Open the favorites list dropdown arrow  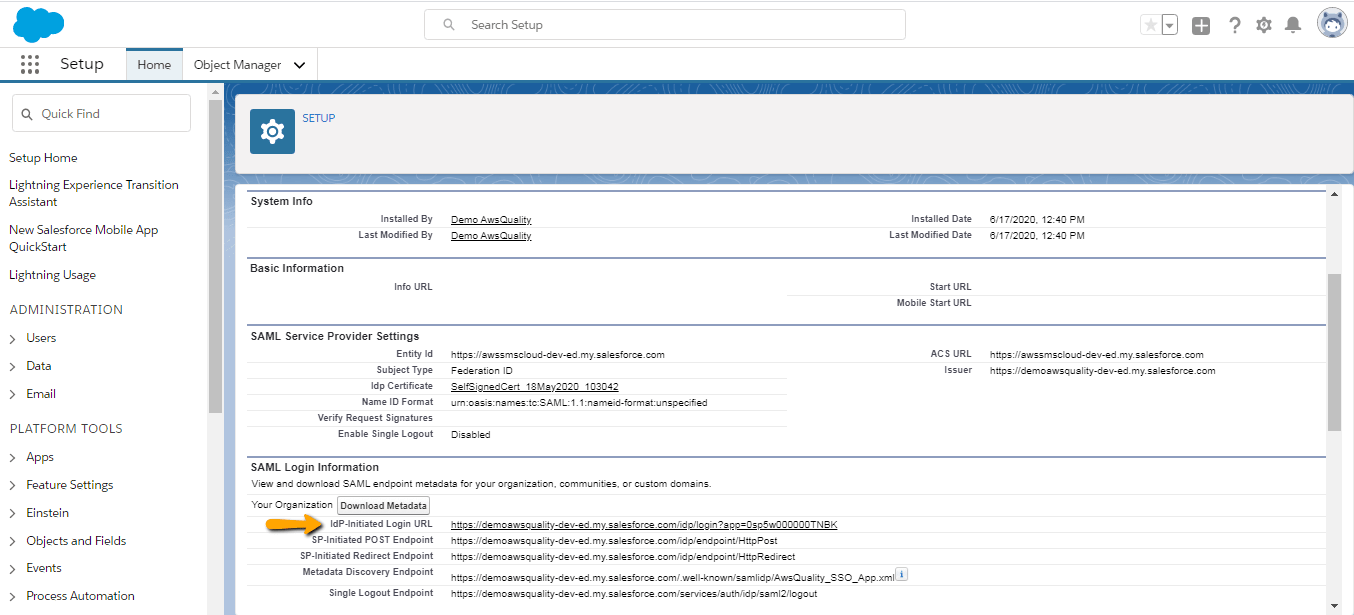pos(1170,26)
